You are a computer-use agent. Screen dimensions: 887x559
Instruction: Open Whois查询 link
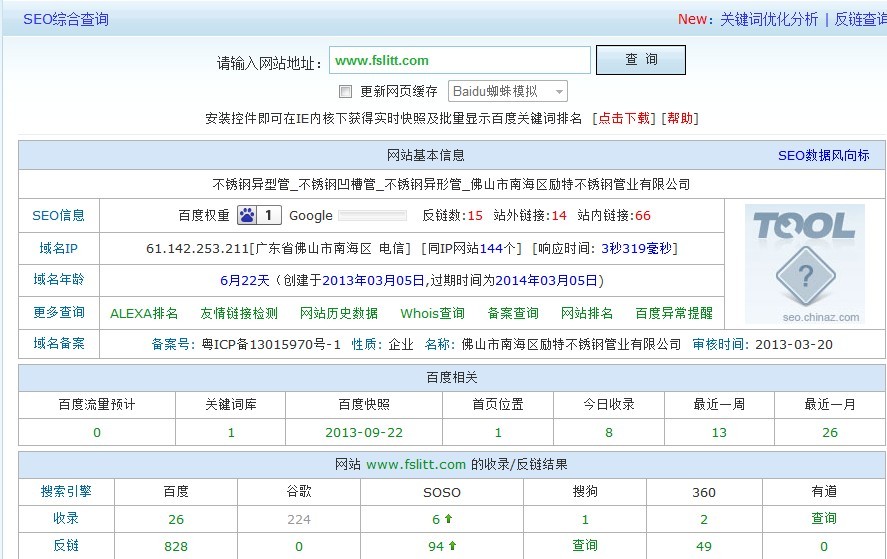[x=432, y=313]
